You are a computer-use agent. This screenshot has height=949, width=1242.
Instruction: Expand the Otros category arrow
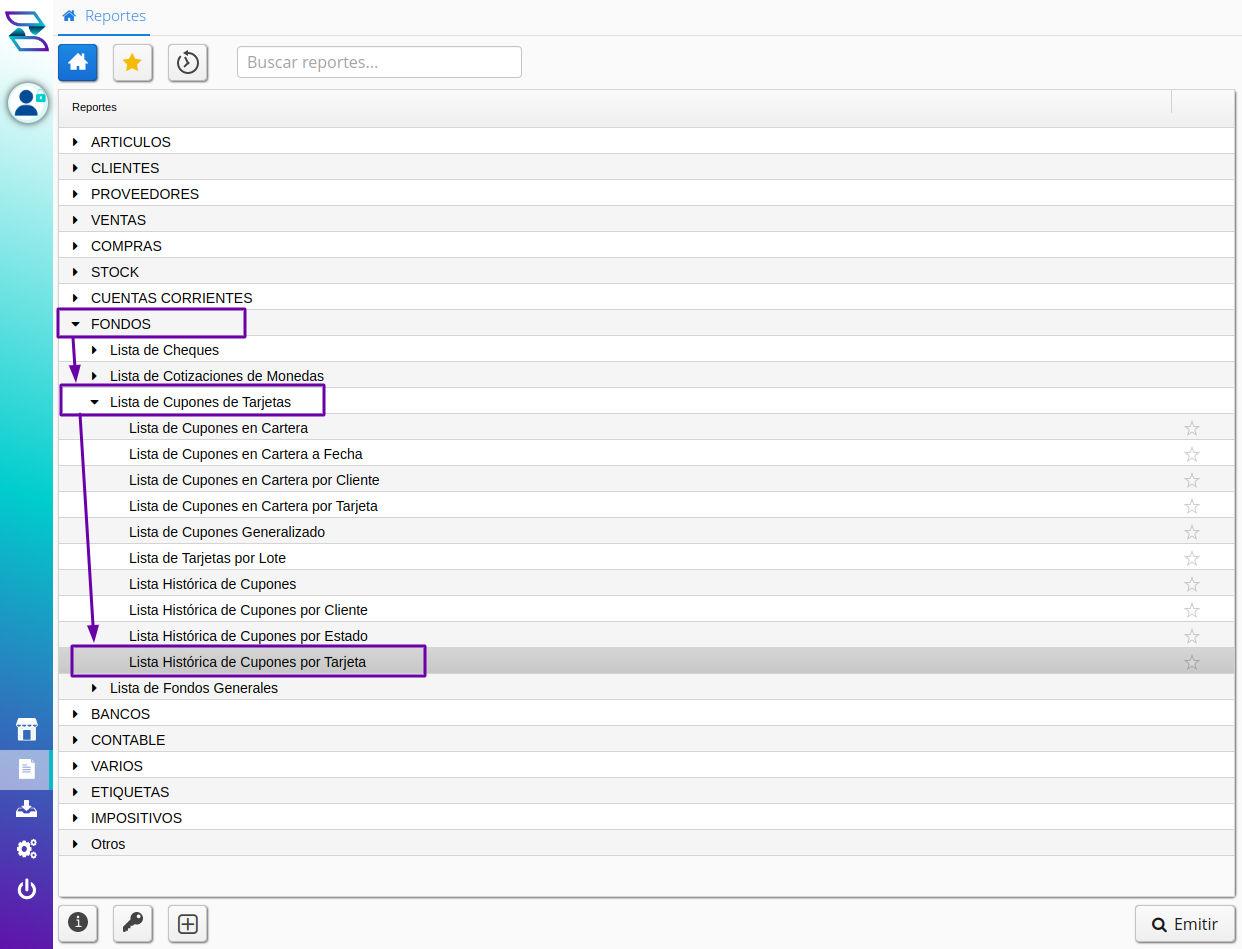(75, 844)
